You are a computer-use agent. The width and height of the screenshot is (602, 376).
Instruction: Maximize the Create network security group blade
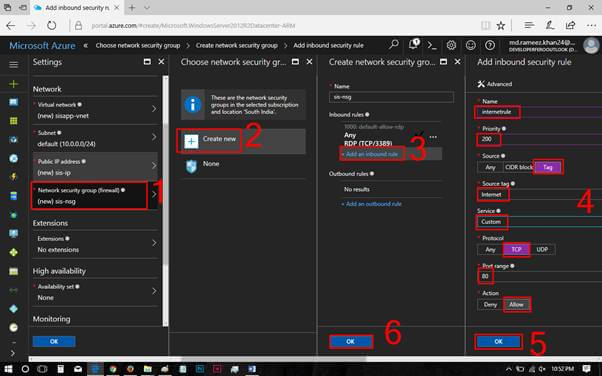pyautogui.click(x=443, y=61)
